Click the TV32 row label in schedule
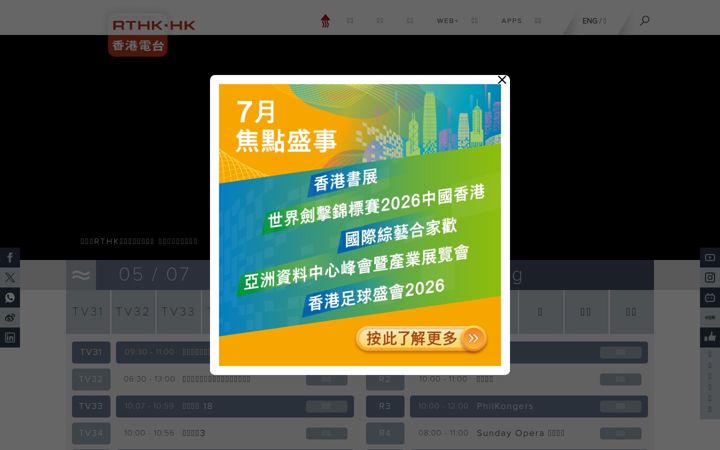The height and width of the screenshot is (450, 720). 91,379
